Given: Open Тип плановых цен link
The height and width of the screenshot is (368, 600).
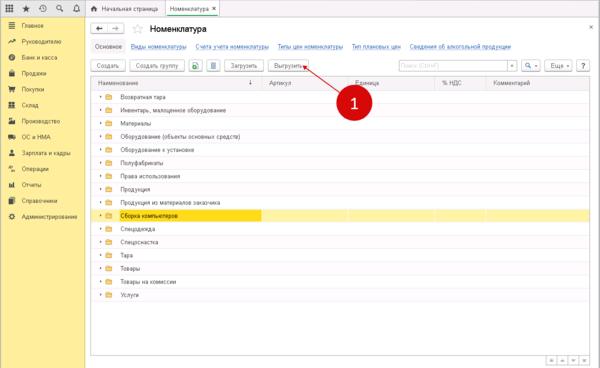Looking at the screenshot, I should click(x=376, y=47).
